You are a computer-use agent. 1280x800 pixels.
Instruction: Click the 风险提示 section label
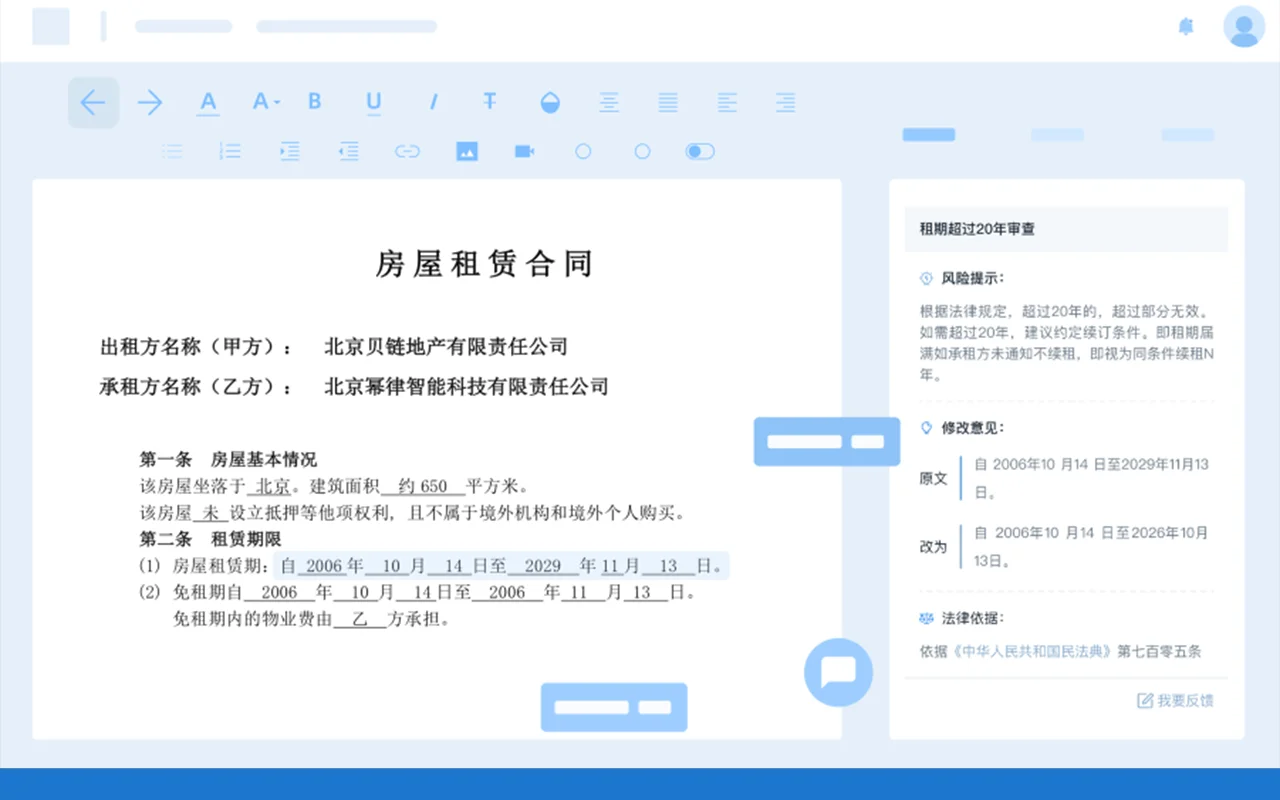[x=973, y=278]
